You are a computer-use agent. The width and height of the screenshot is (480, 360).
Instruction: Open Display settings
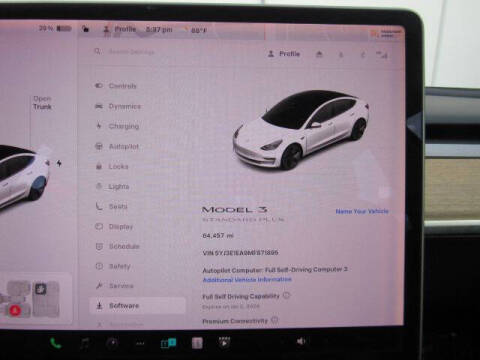pos(114,227)
